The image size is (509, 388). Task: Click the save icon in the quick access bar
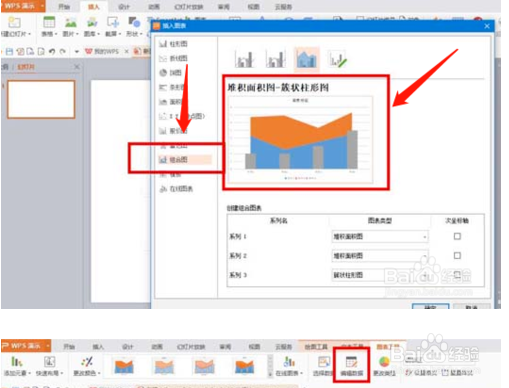click(9, 52)
